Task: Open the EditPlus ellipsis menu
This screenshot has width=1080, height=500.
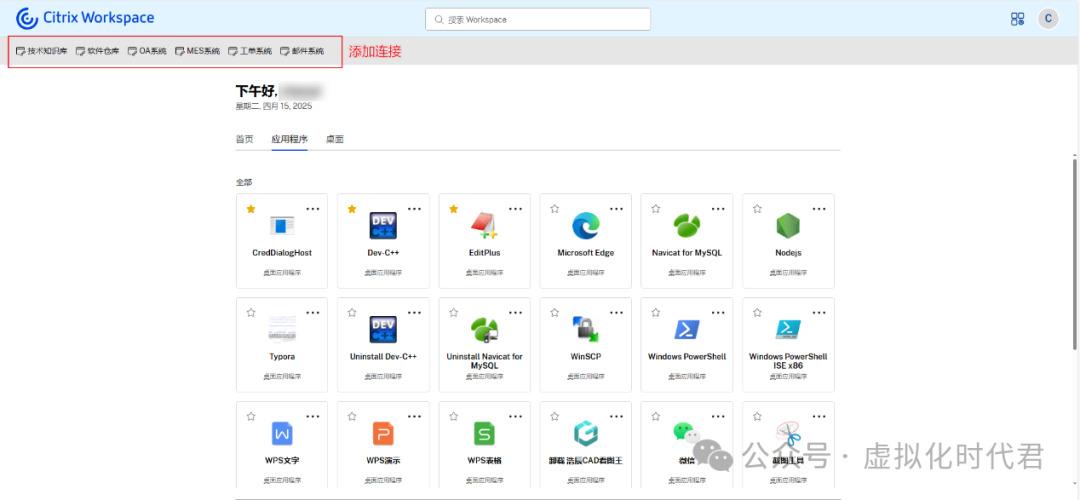Action: click(515, 209)
